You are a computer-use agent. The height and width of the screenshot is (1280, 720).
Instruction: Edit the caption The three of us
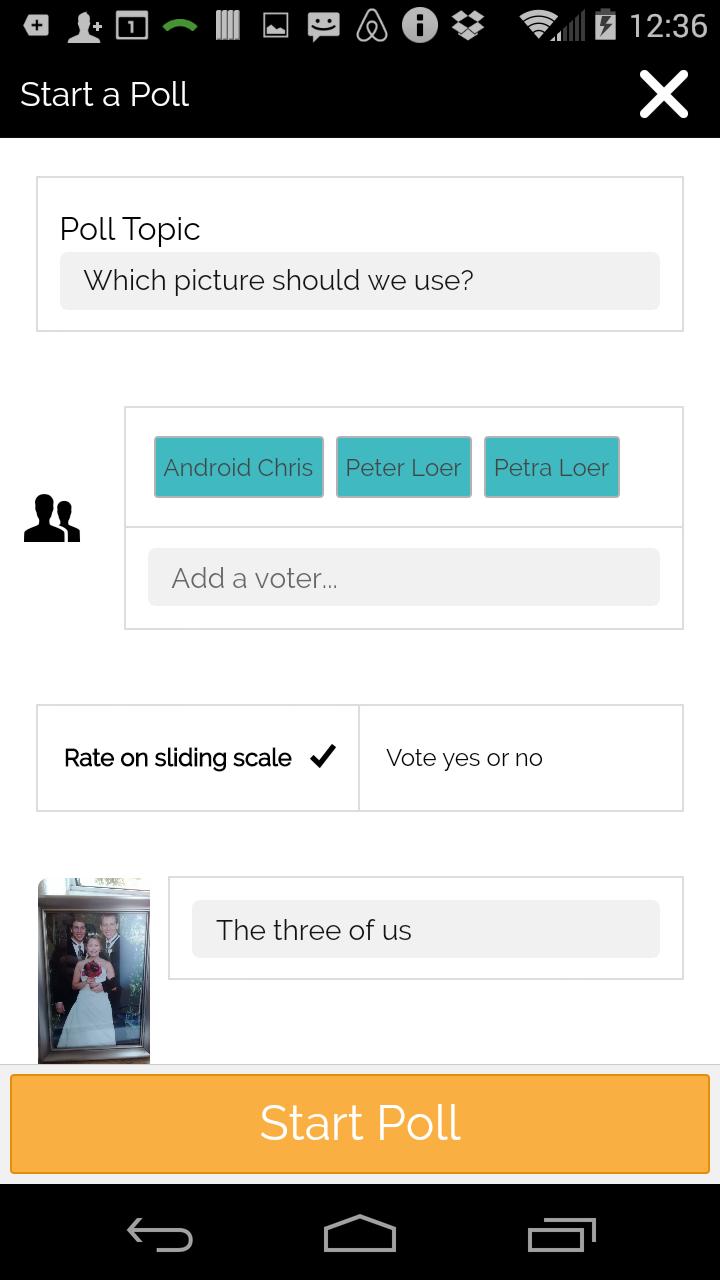426,930
